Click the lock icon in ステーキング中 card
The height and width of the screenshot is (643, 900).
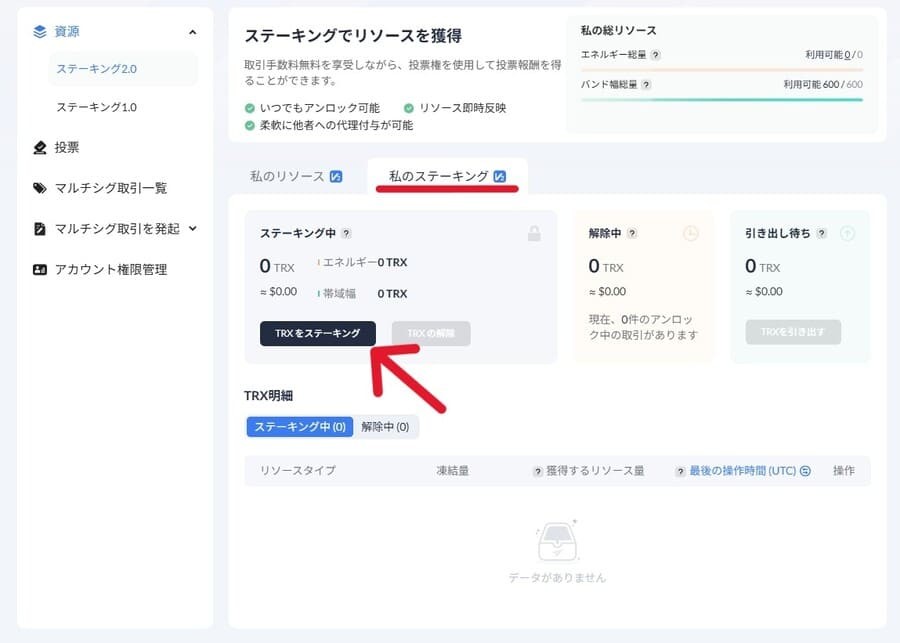click(x=534, y=233)
